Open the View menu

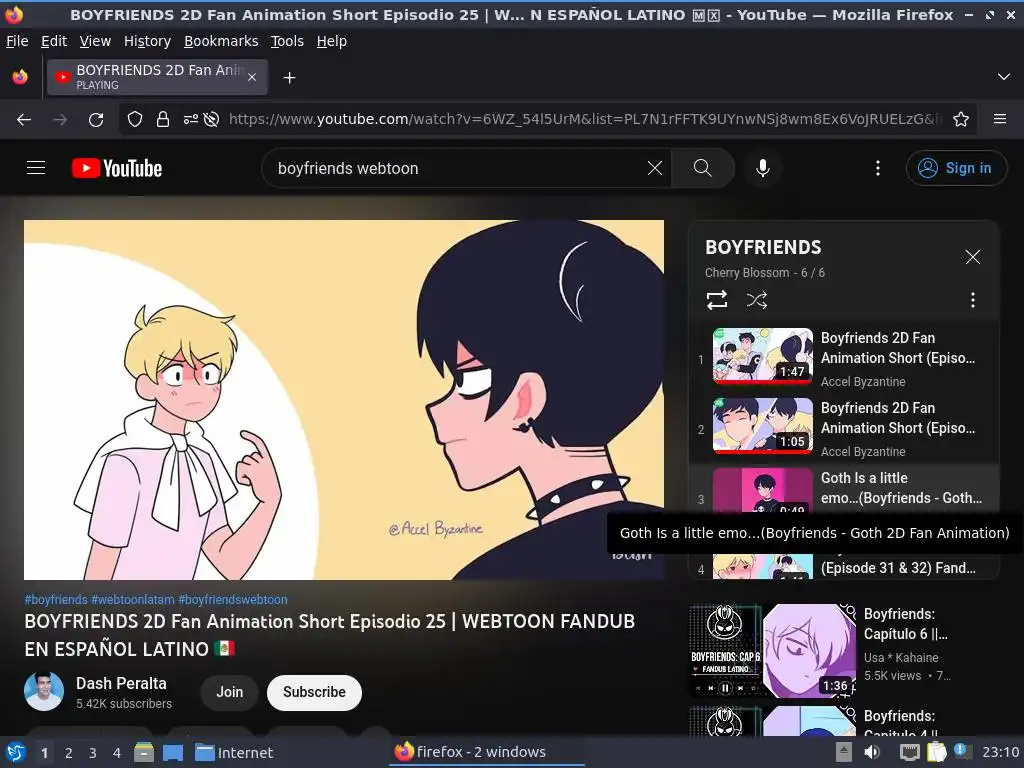point(95,41)
